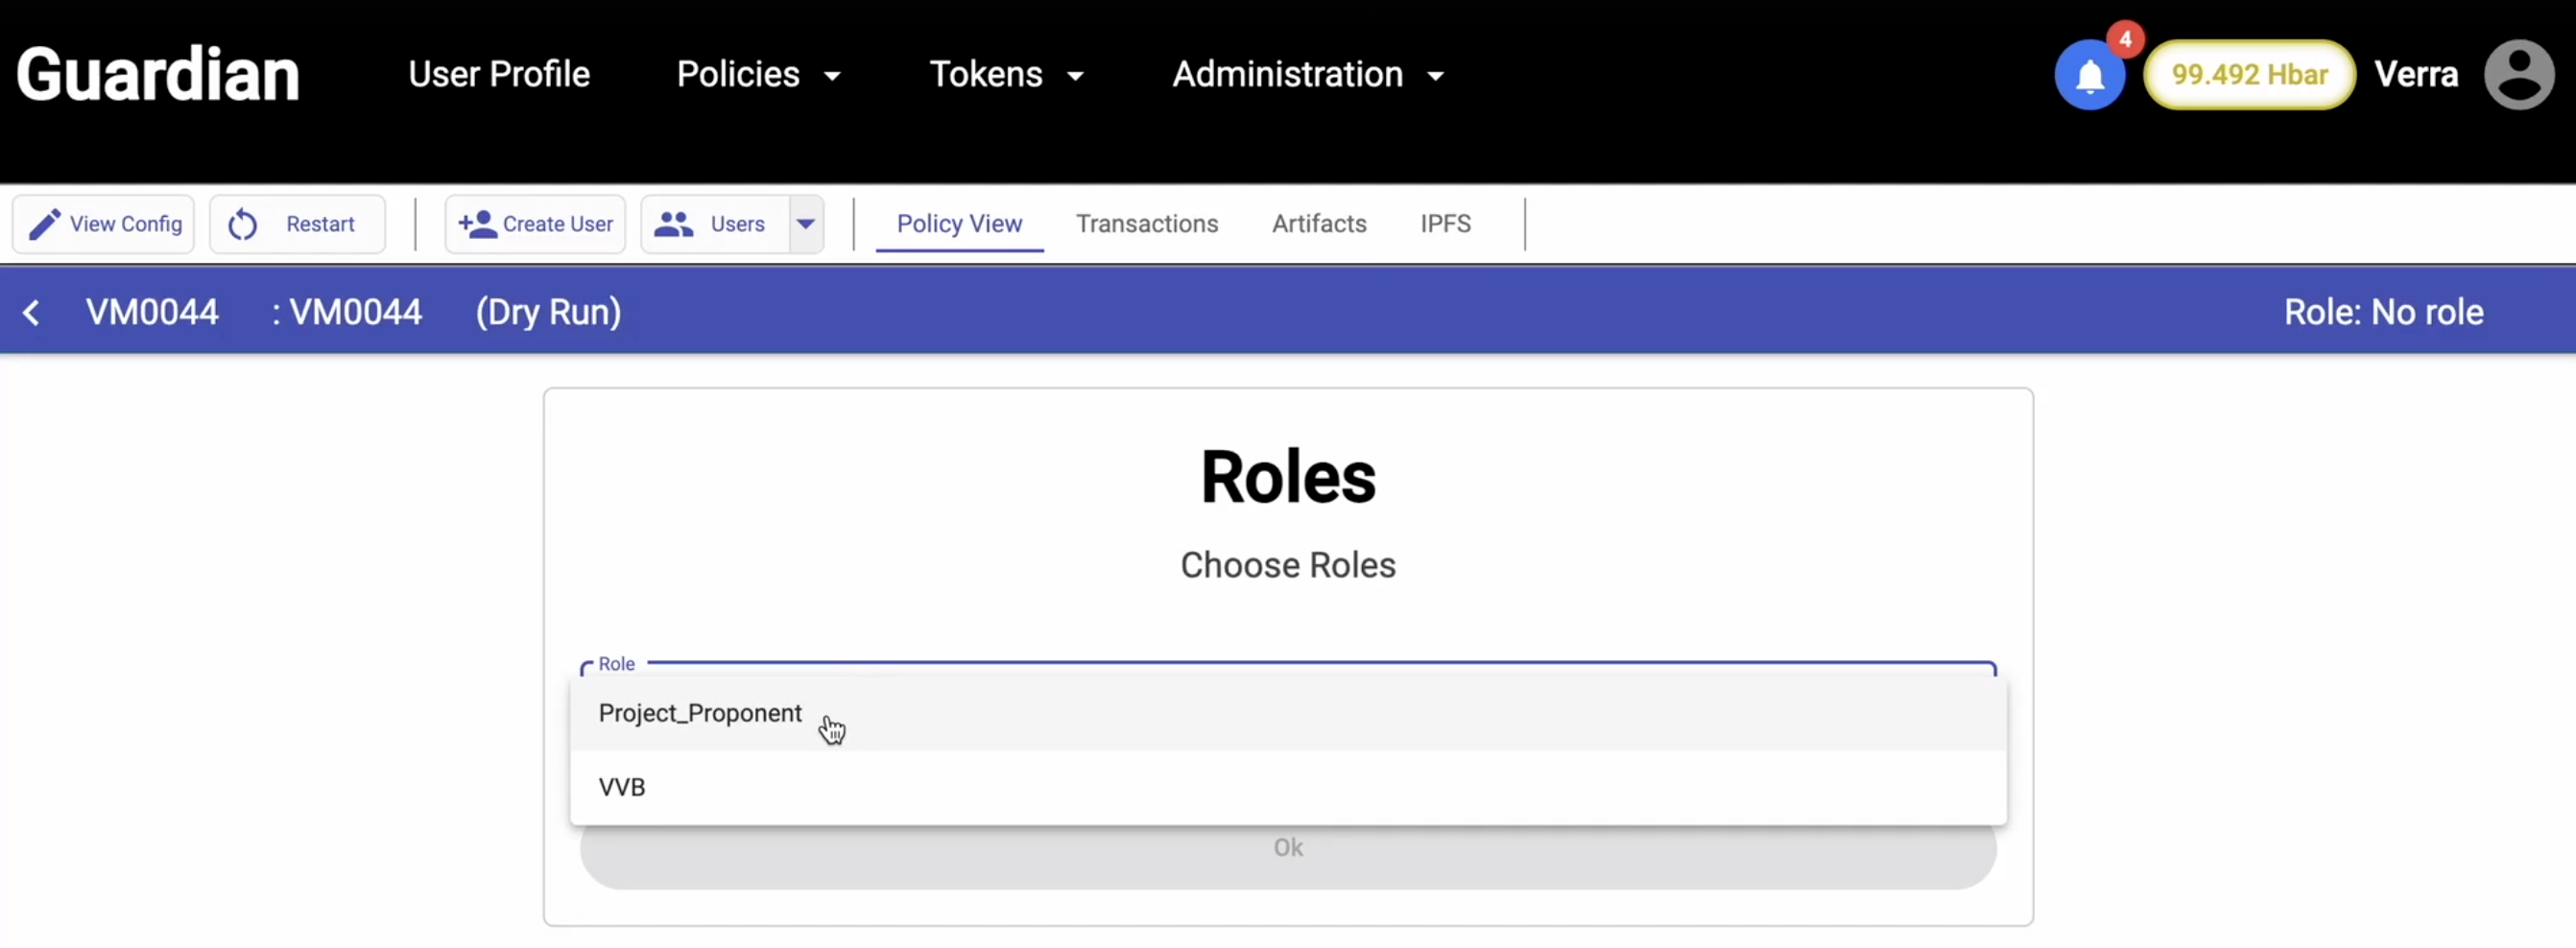Select the VVB role option
Image resolution: width=2576 pixels, height=948 pixels.
coord(622,788)
